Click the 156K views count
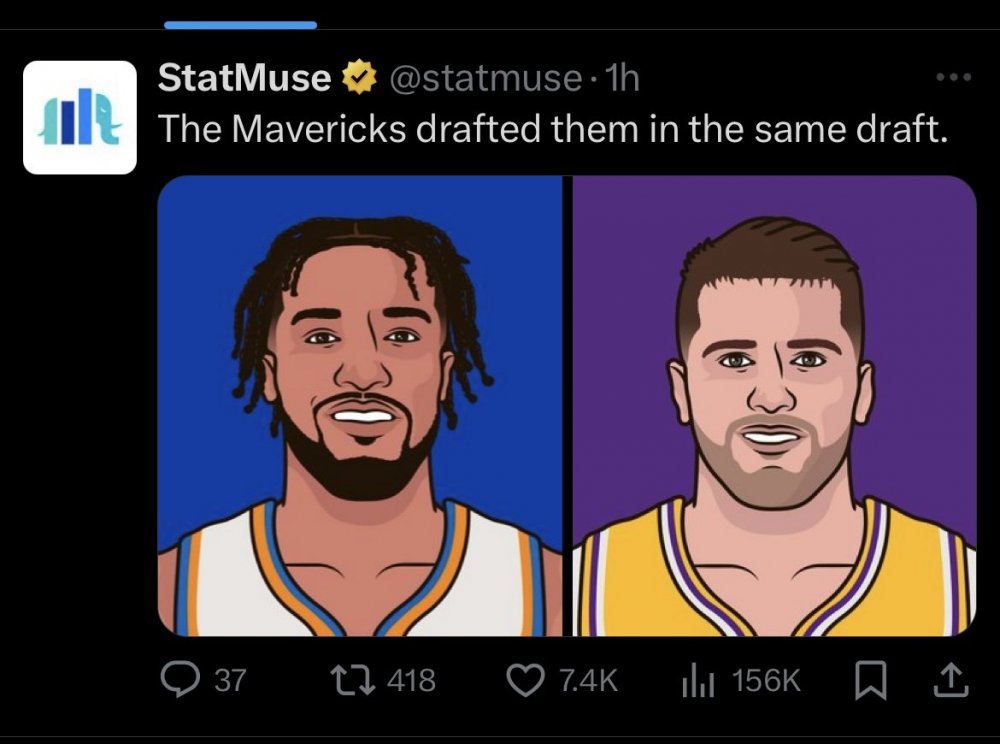 766,681
